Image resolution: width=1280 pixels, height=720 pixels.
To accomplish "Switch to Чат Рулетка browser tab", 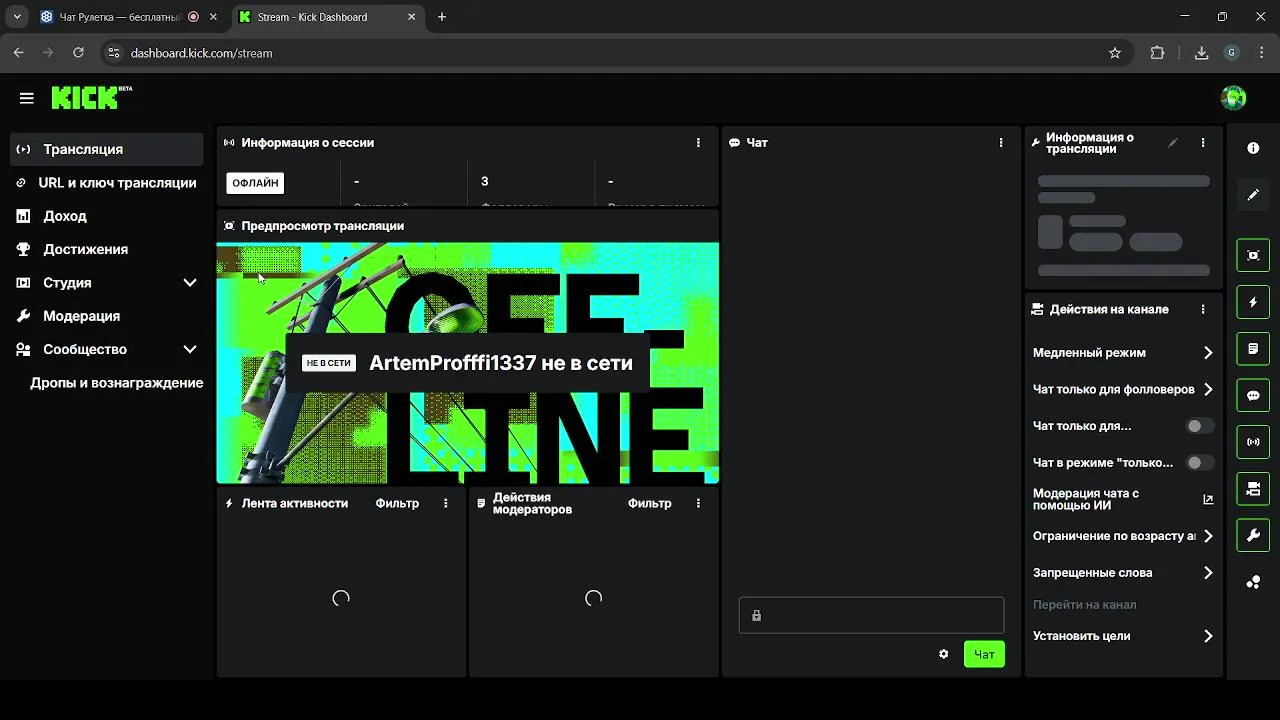I will 120,17.
